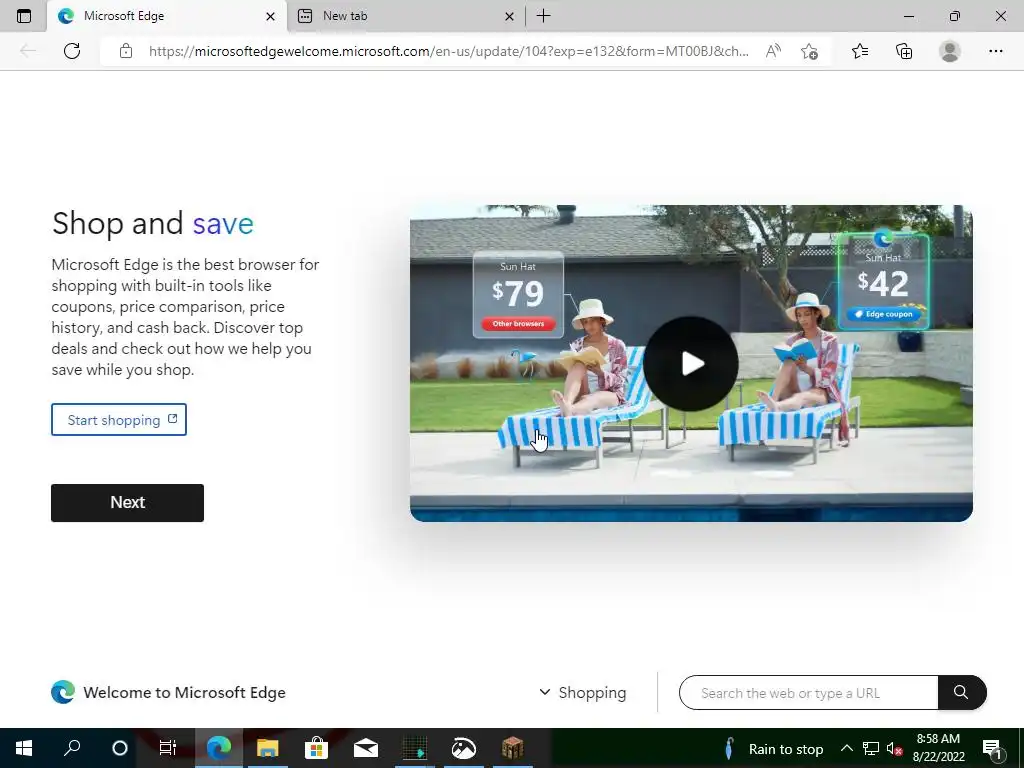
Task: Open the Minecraft block taskbar icon
Action: 513,748
